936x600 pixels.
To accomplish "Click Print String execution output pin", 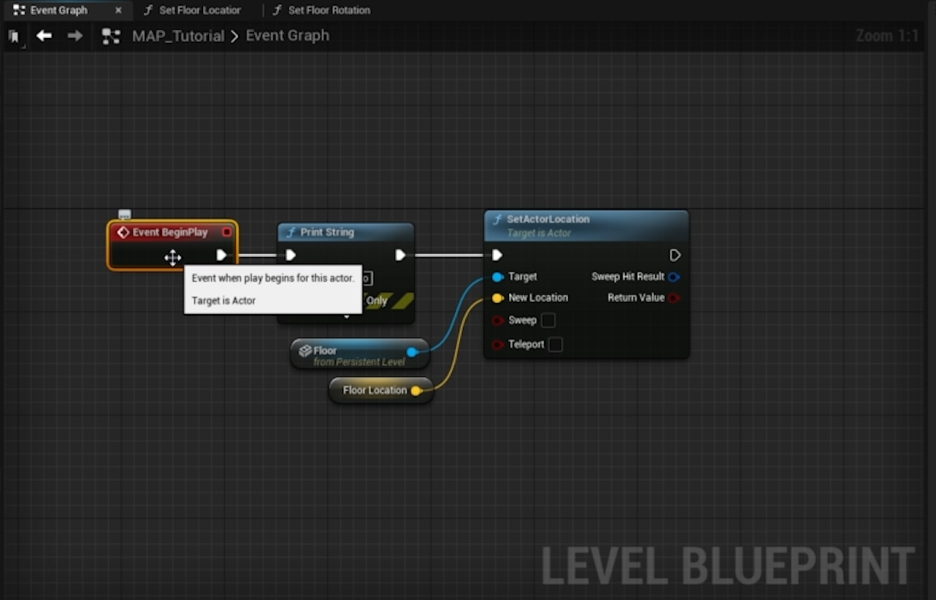I will (x=400, y=256).
